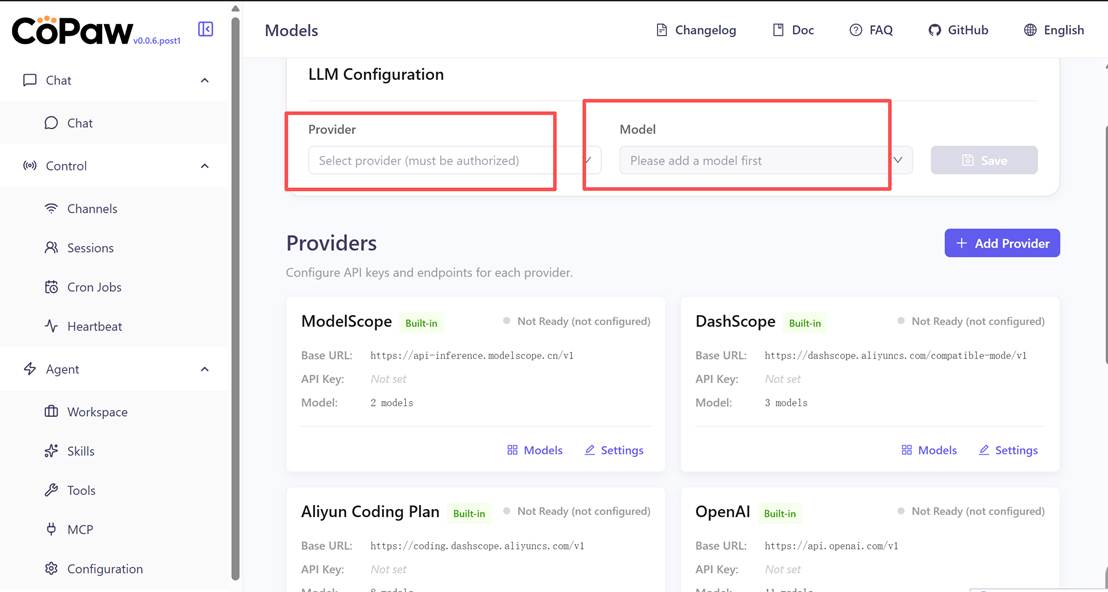Collapse the Control section chevron
Viewport: 1108px width, 592px height.
tap(205, 166)
